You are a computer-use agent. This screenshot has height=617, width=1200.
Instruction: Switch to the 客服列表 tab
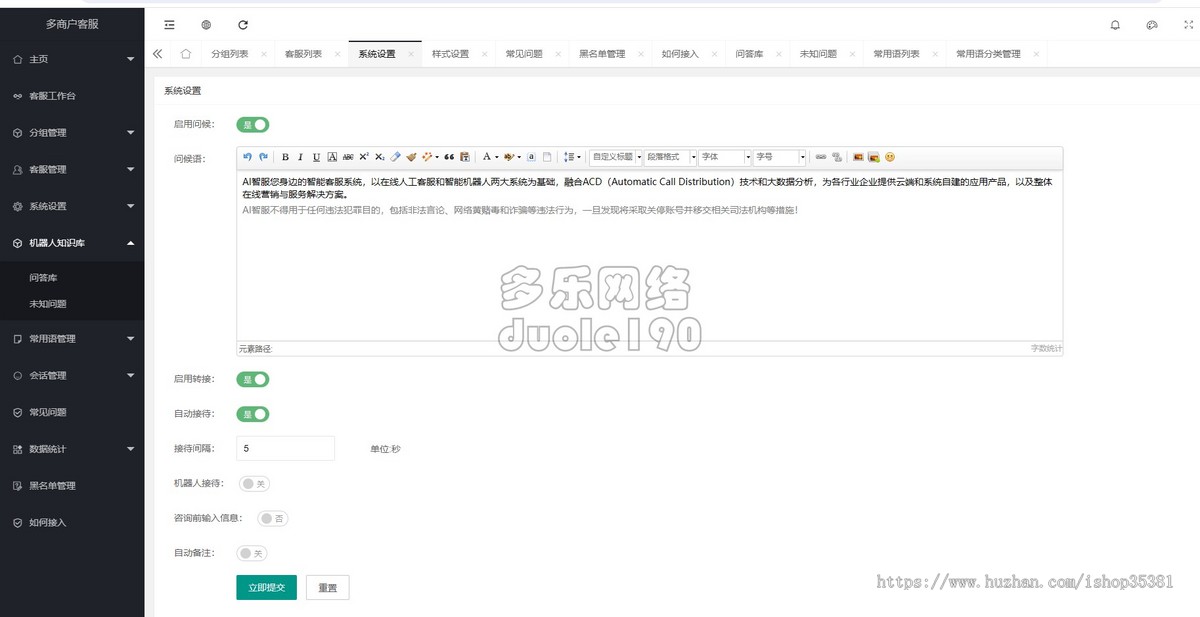303,54
